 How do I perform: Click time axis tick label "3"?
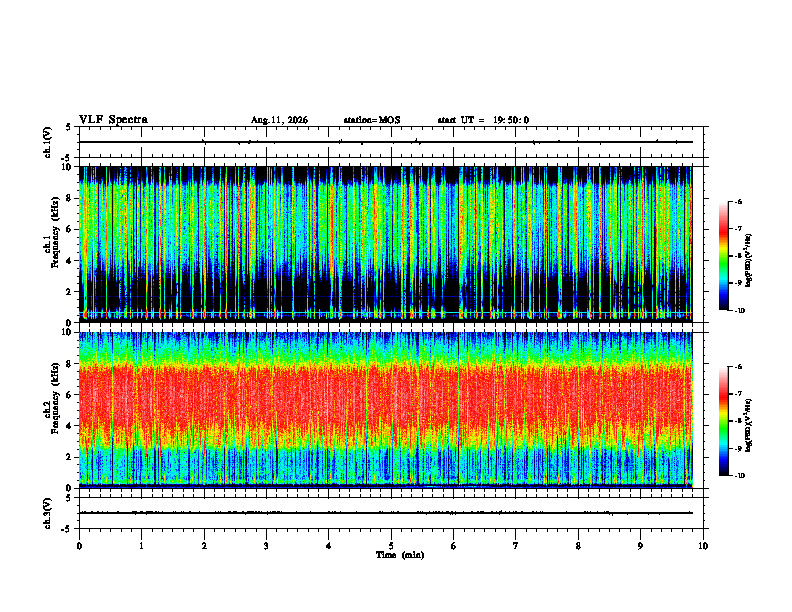pos(266,546)
